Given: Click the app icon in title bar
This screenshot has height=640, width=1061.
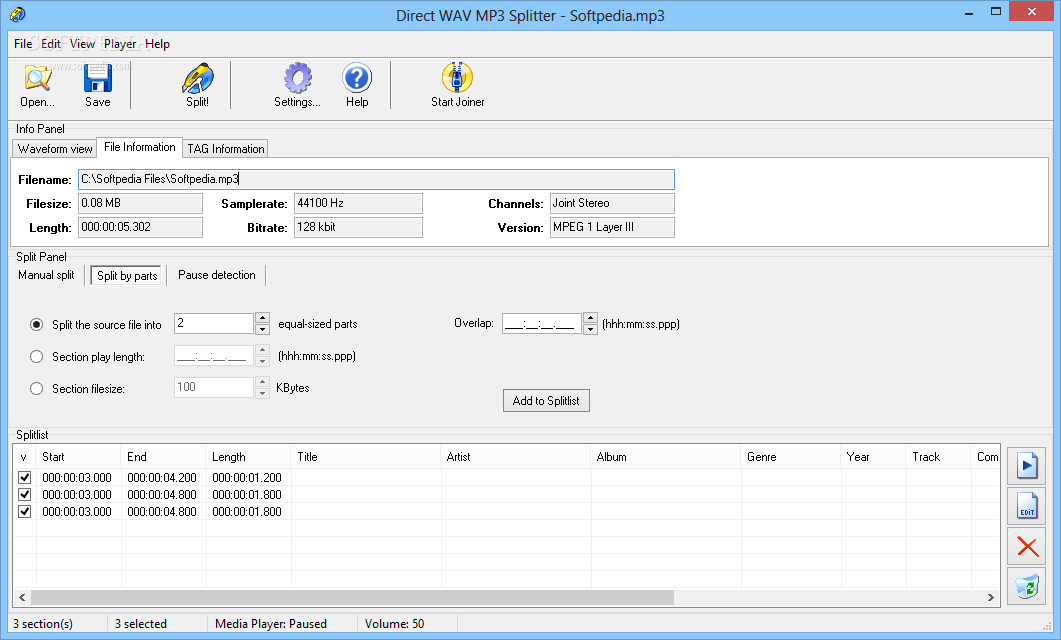Looking at the screenshot, I should [x=18, y=14].
